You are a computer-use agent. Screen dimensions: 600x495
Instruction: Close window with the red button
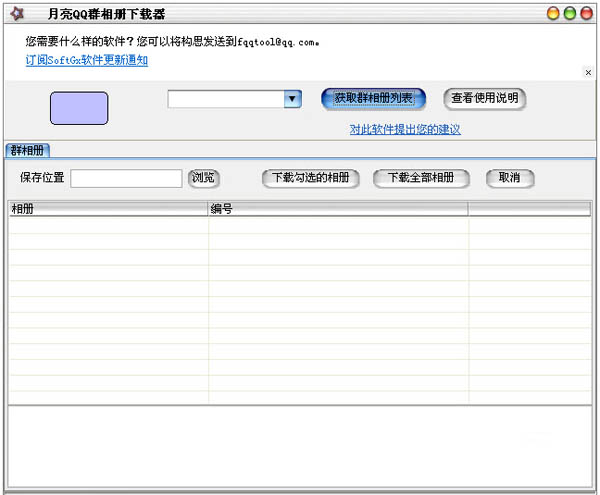[586, 14]
